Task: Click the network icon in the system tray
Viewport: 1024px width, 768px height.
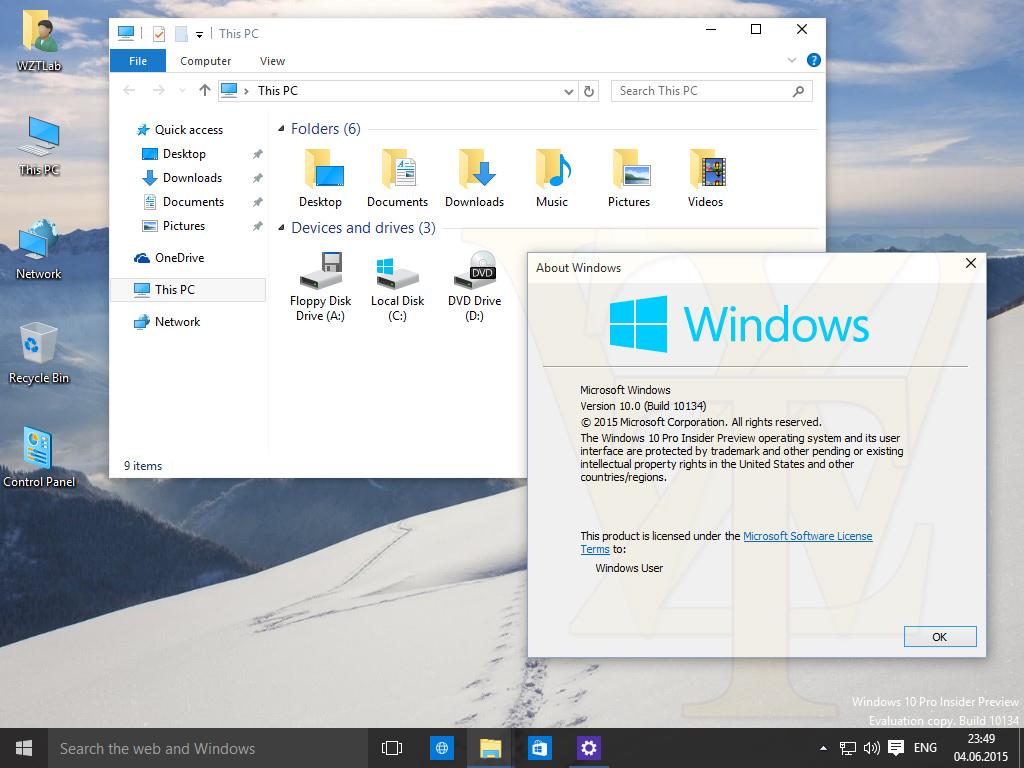Action: pos(847,748)
